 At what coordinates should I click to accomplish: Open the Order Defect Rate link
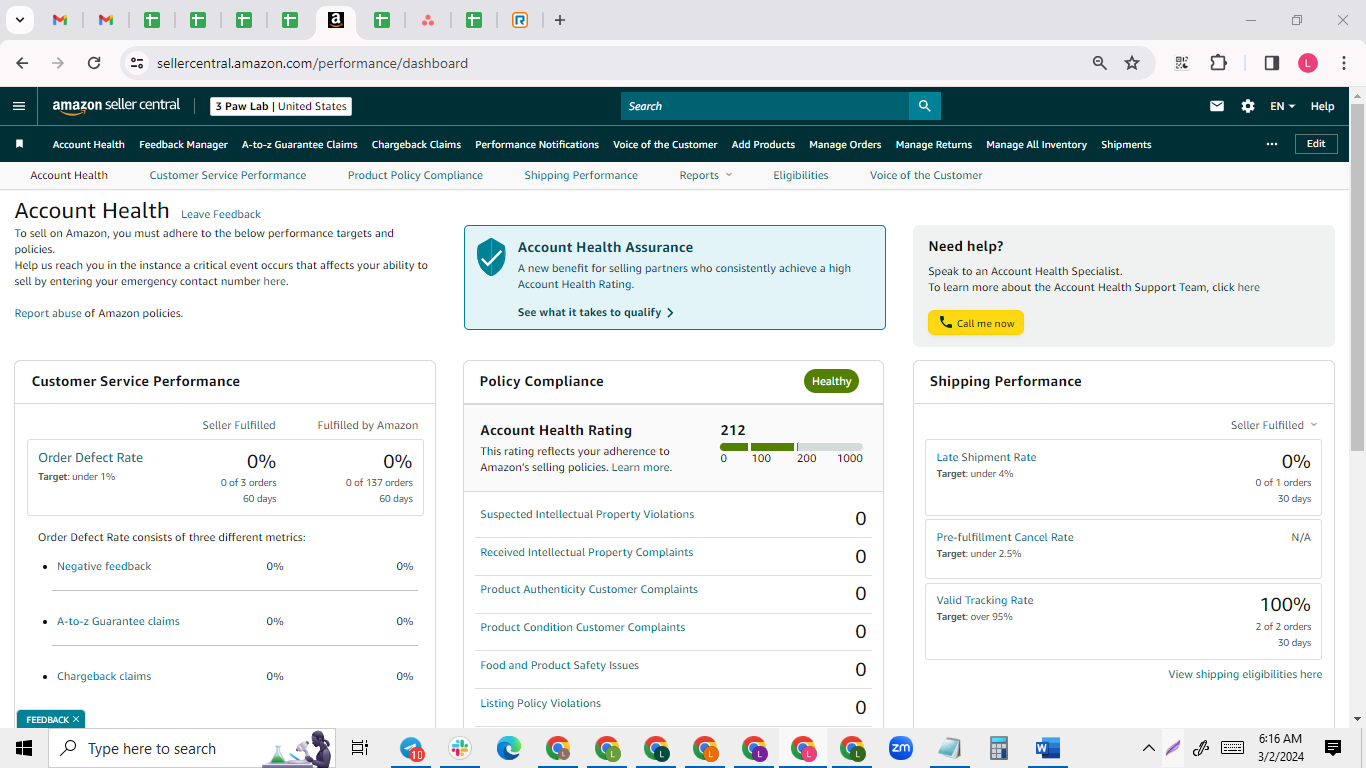90,457
